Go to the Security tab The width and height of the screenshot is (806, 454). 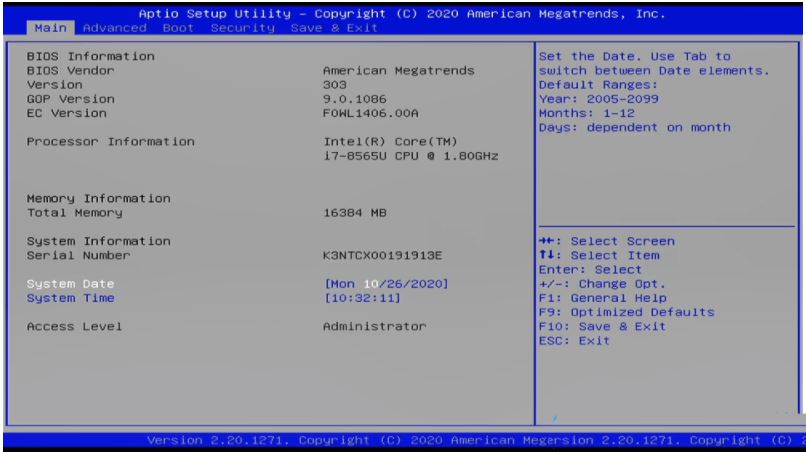pyautogui.click(x=243, y=28)
